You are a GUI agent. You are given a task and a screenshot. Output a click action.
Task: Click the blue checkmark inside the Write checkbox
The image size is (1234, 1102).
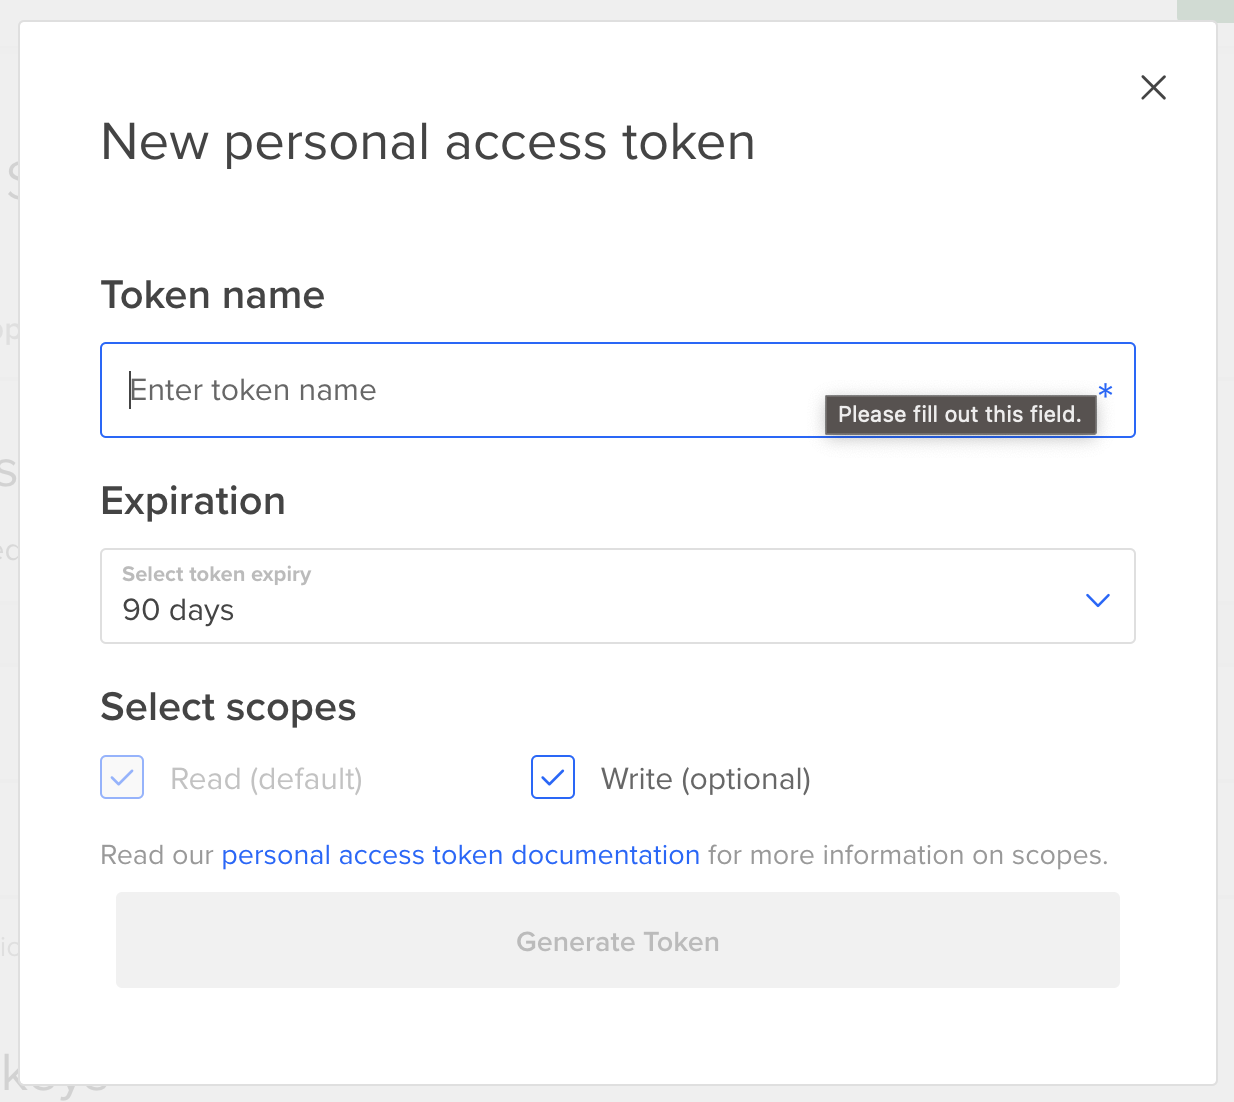pyautogui.click(x=552, y=777)
